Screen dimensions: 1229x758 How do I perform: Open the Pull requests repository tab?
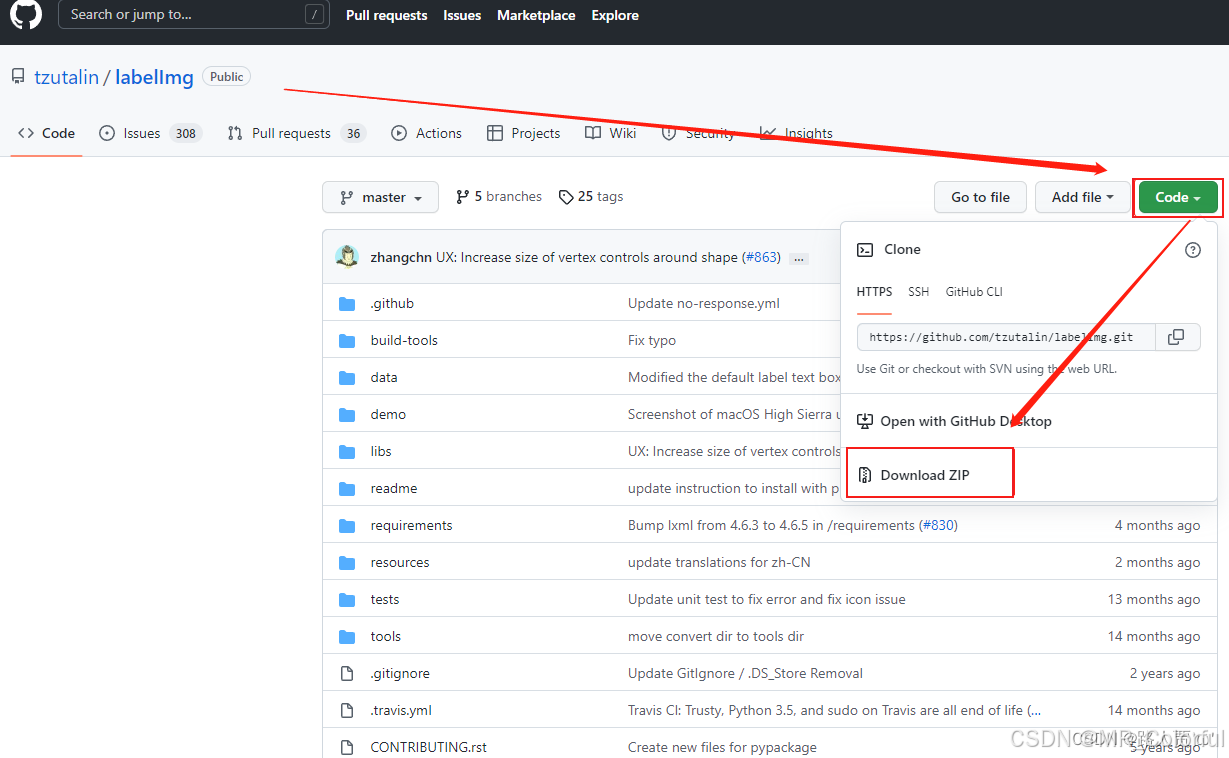[296, 133]
